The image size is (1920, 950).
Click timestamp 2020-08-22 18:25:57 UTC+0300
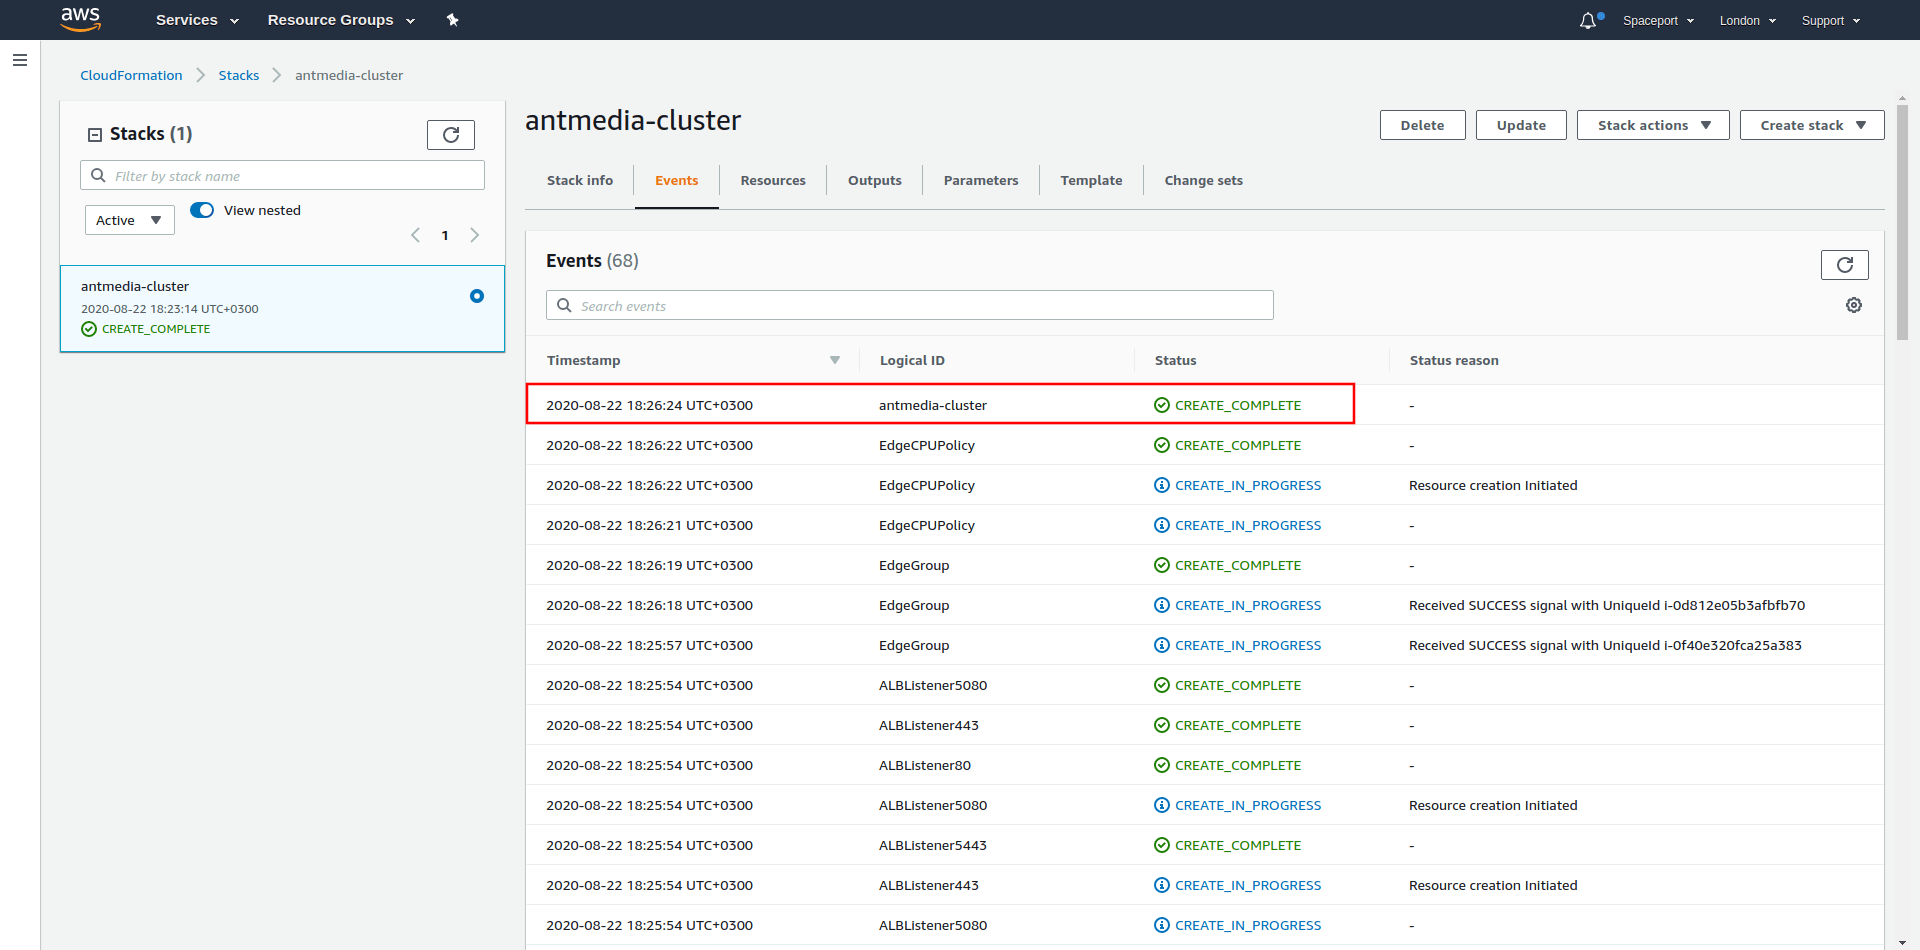pyautogui.click(x=649, y=645)
